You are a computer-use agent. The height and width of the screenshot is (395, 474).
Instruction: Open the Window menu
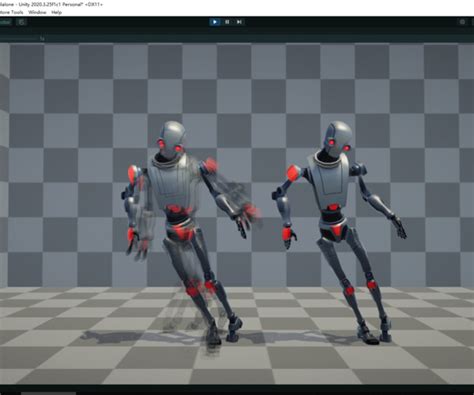click(x=37, y=12)
